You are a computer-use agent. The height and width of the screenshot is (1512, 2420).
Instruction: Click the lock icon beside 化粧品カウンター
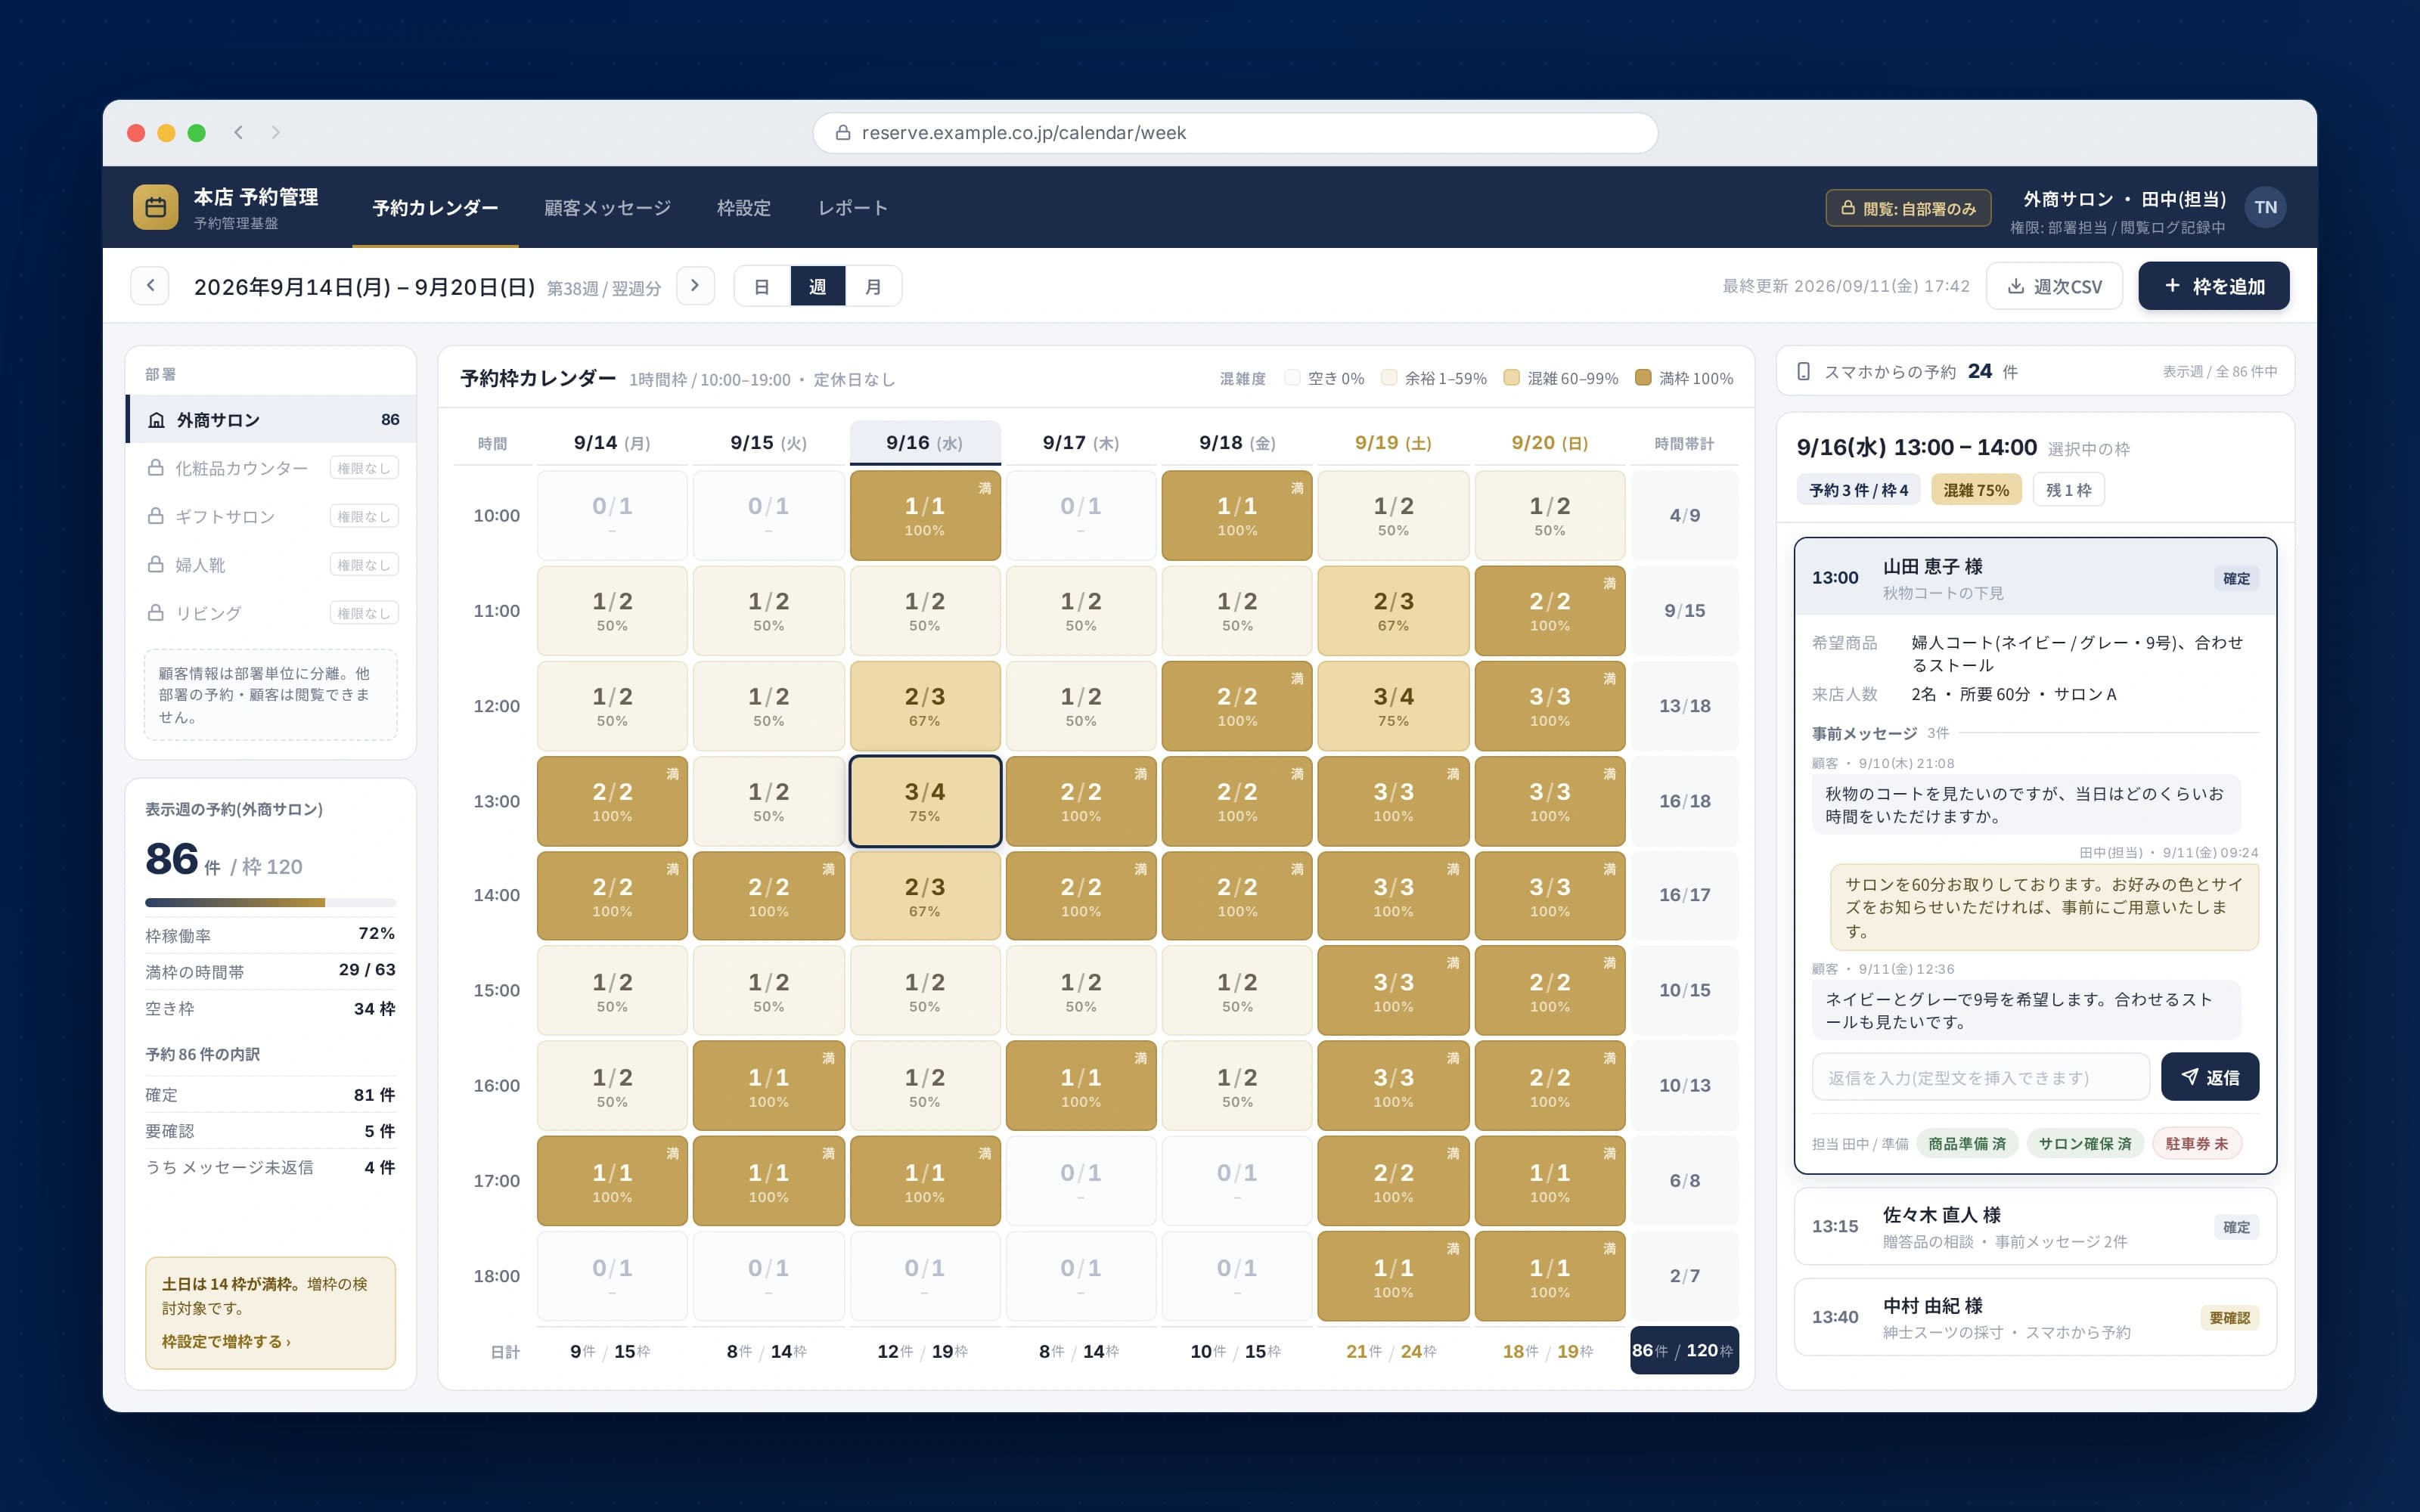tap(156, 468)
